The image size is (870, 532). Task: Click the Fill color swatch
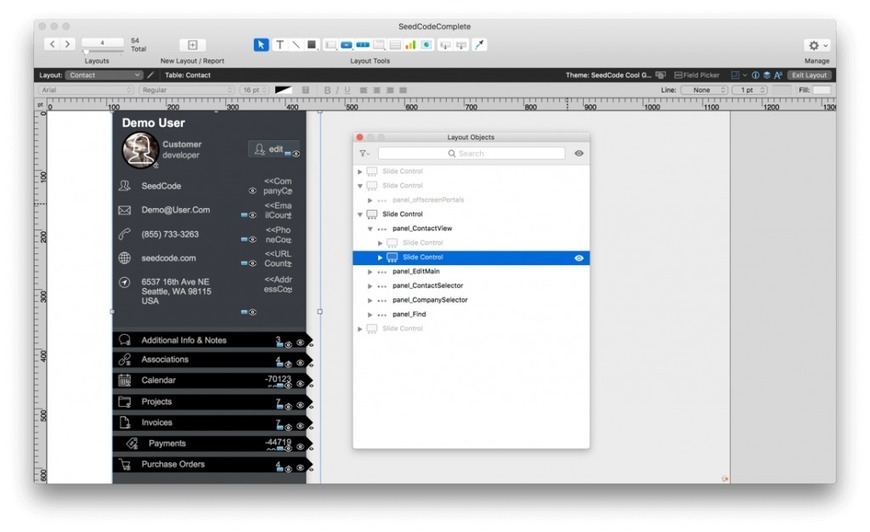pos(821,90)
